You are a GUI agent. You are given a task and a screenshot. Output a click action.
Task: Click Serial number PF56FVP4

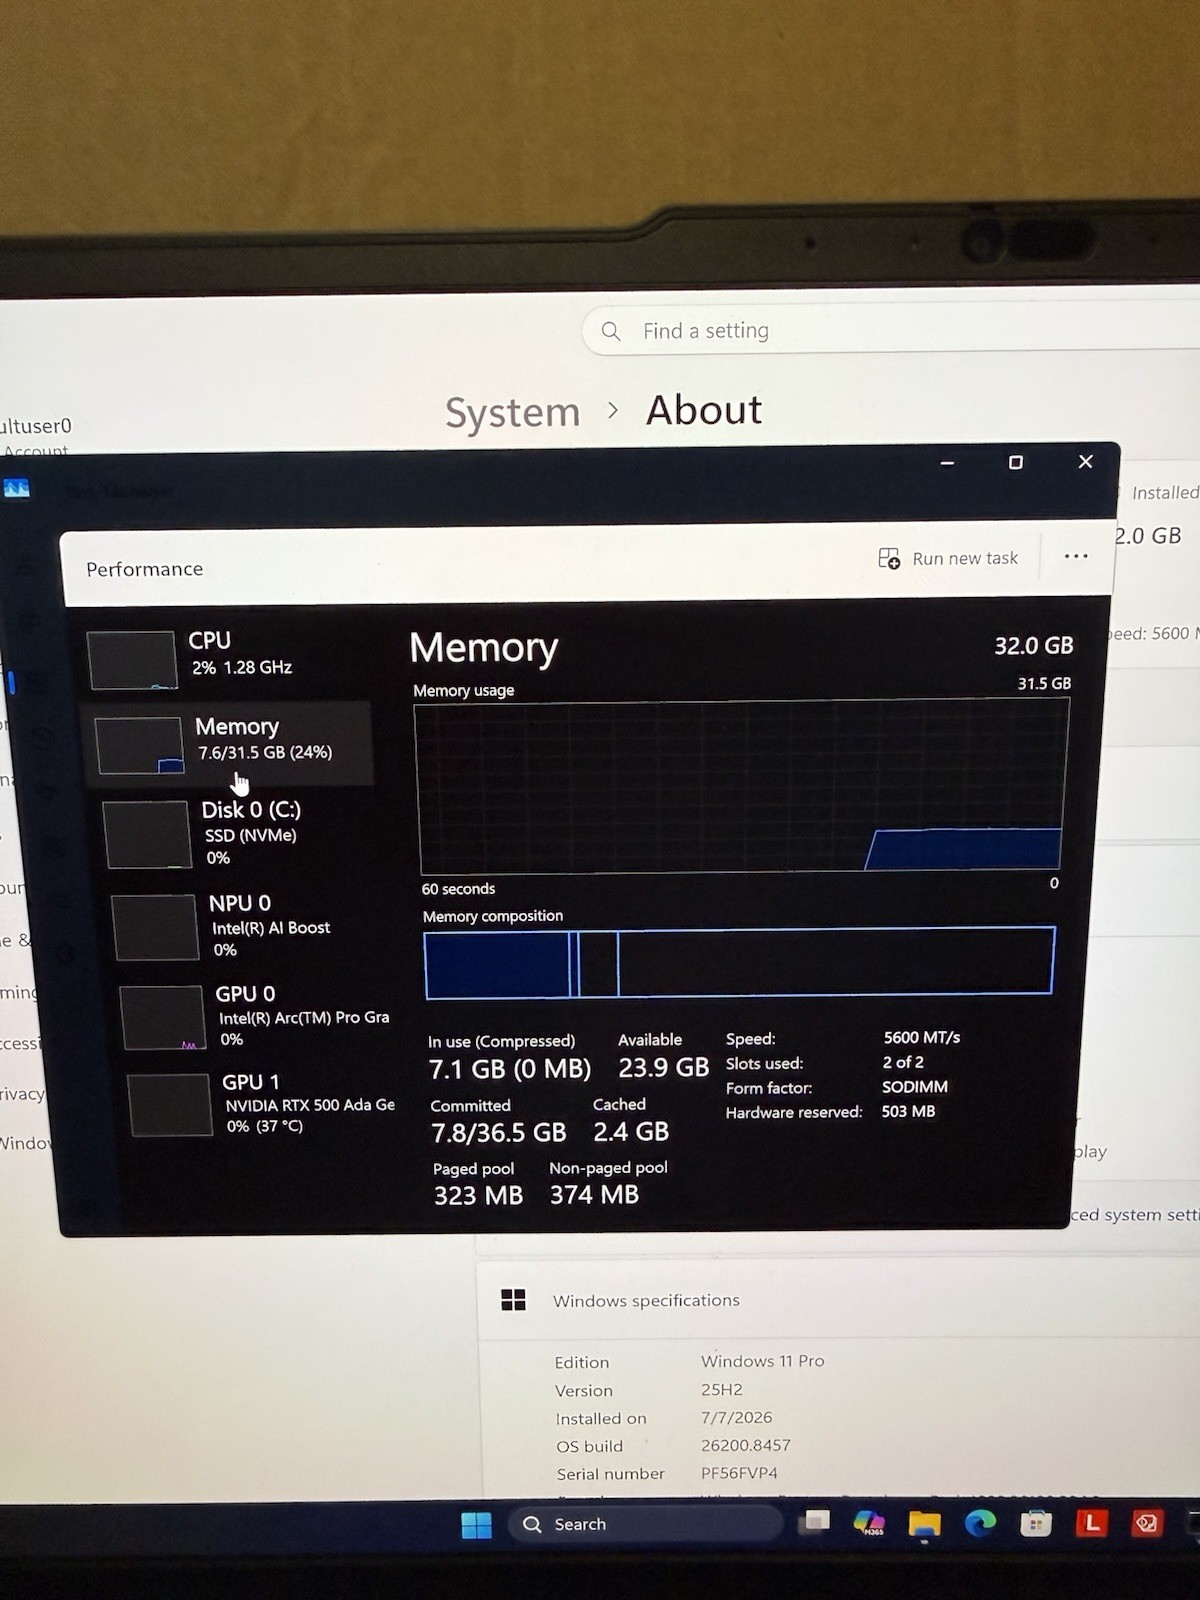click(x=739, y=1473)
